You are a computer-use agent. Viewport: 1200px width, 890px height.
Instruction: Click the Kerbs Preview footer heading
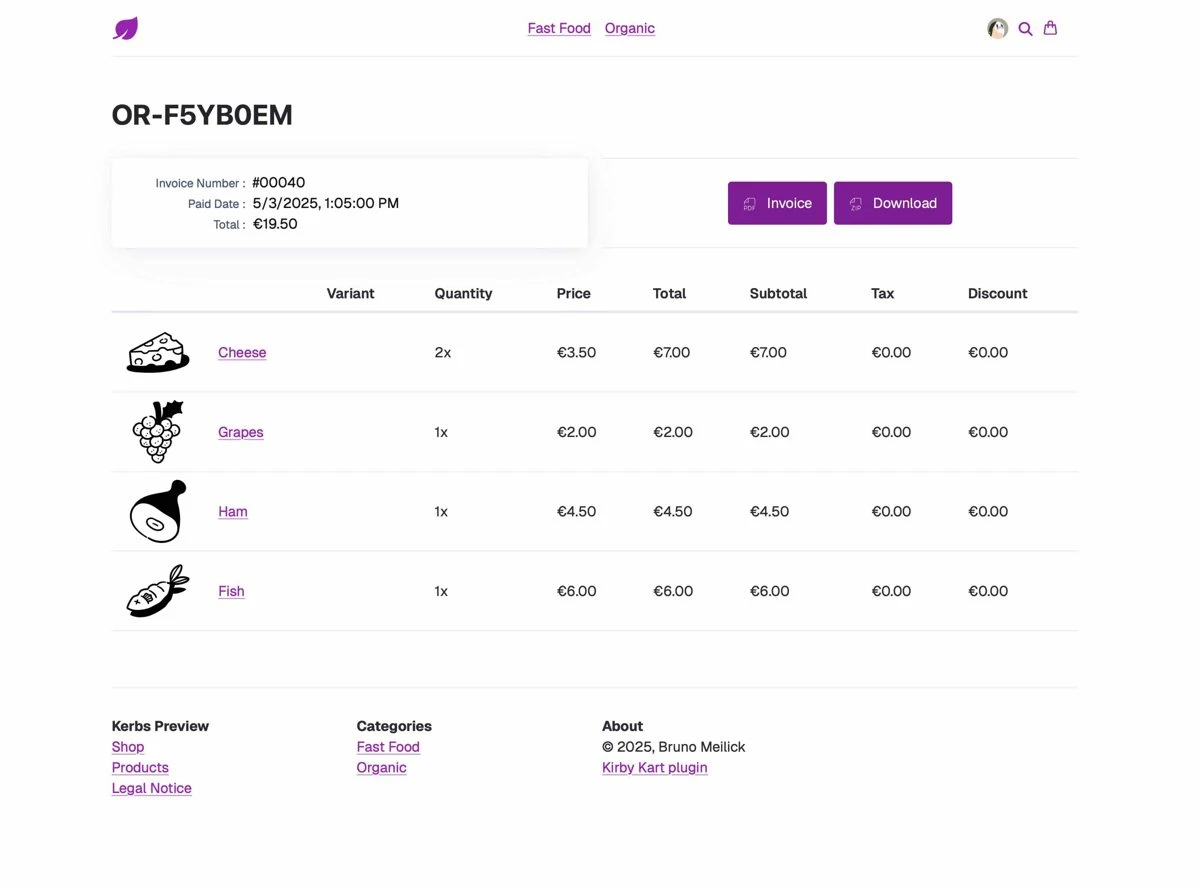(x=160, y=726)
